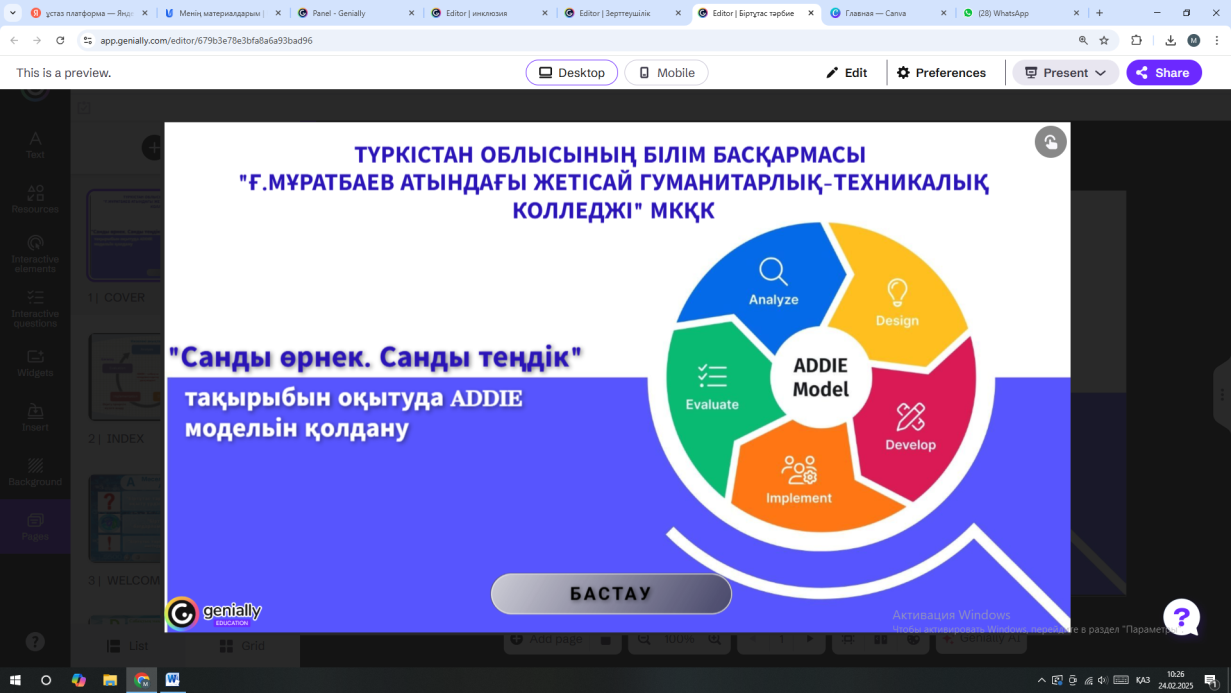Open browser Extensions puzzle icon

[x=1136, y=40]
